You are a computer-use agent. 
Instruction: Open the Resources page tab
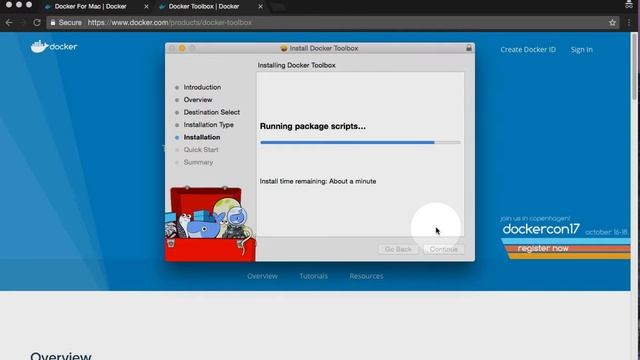[366, 276]
